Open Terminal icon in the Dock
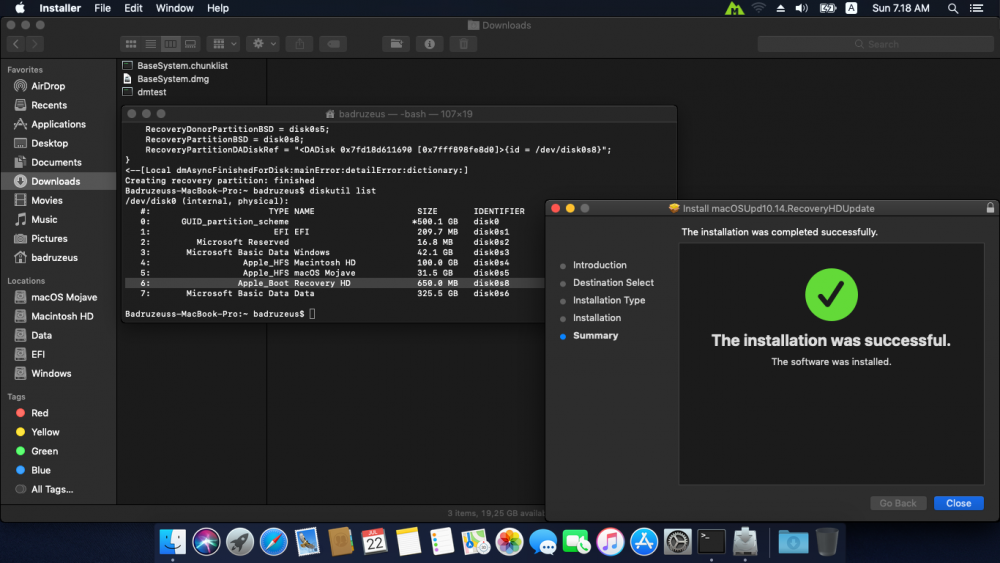Viewport: 1000px width, 563px height. [711, 542]
